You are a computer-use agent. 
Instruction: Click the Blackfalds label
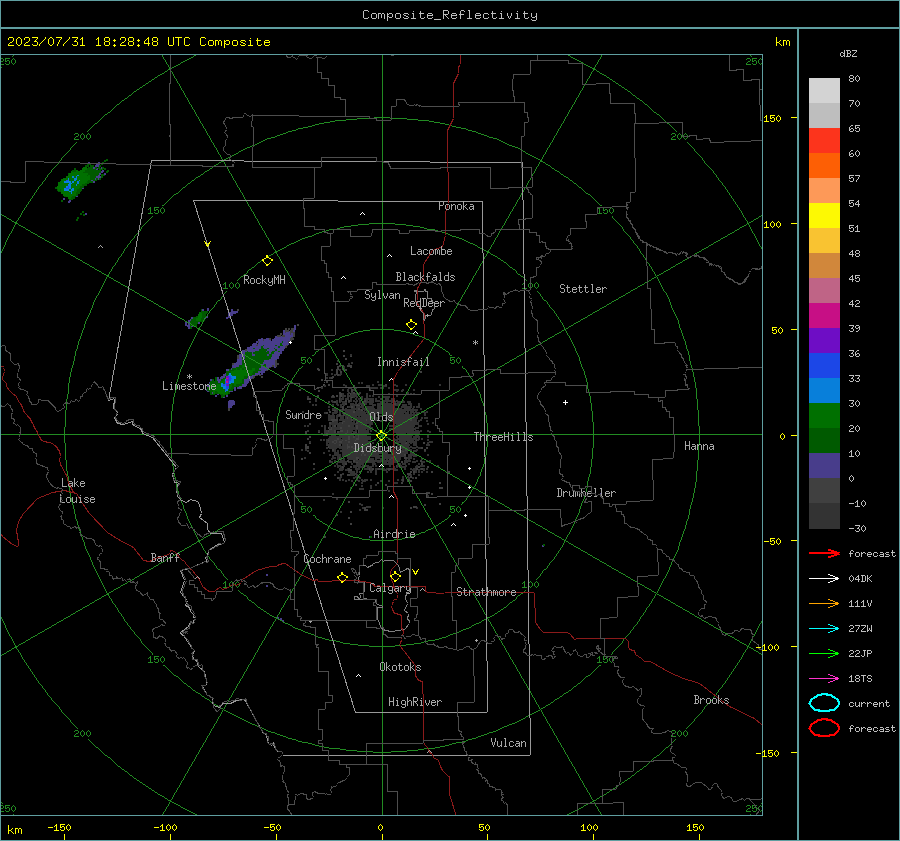[425, 277]
